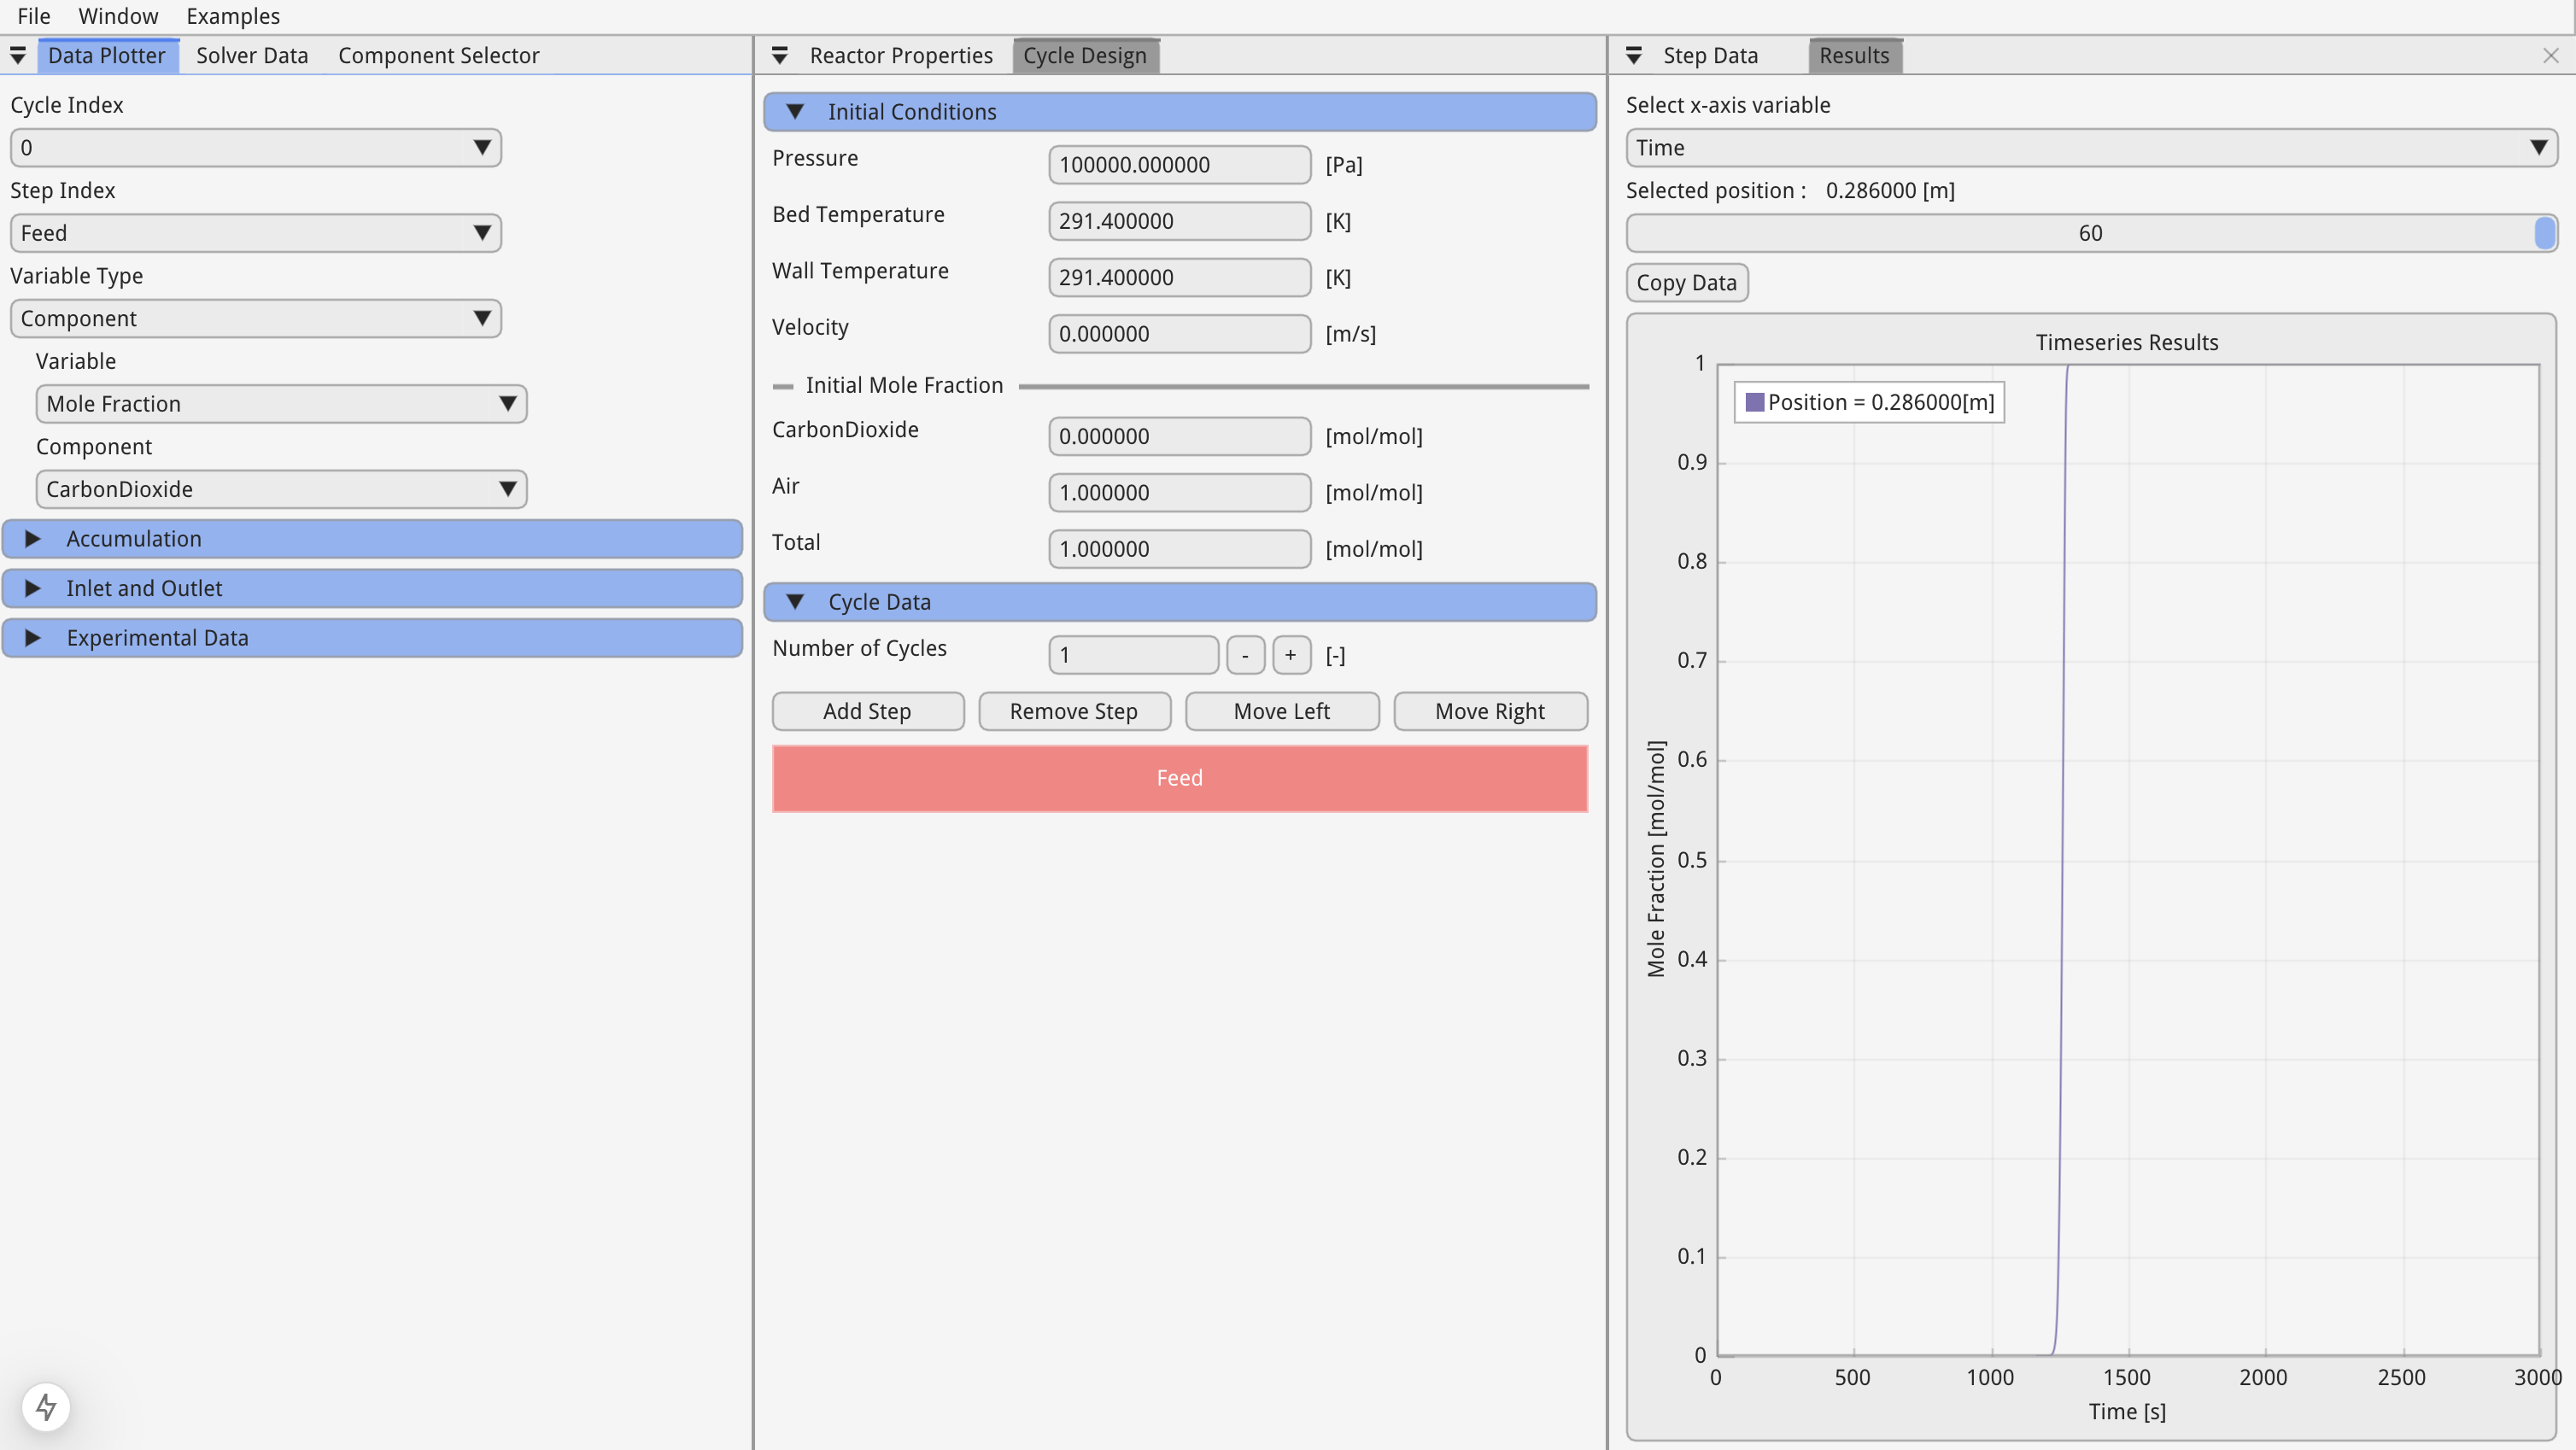Click the Add Step button
The height and width of the screenshot is (1450, 2576).
(867, 711)
